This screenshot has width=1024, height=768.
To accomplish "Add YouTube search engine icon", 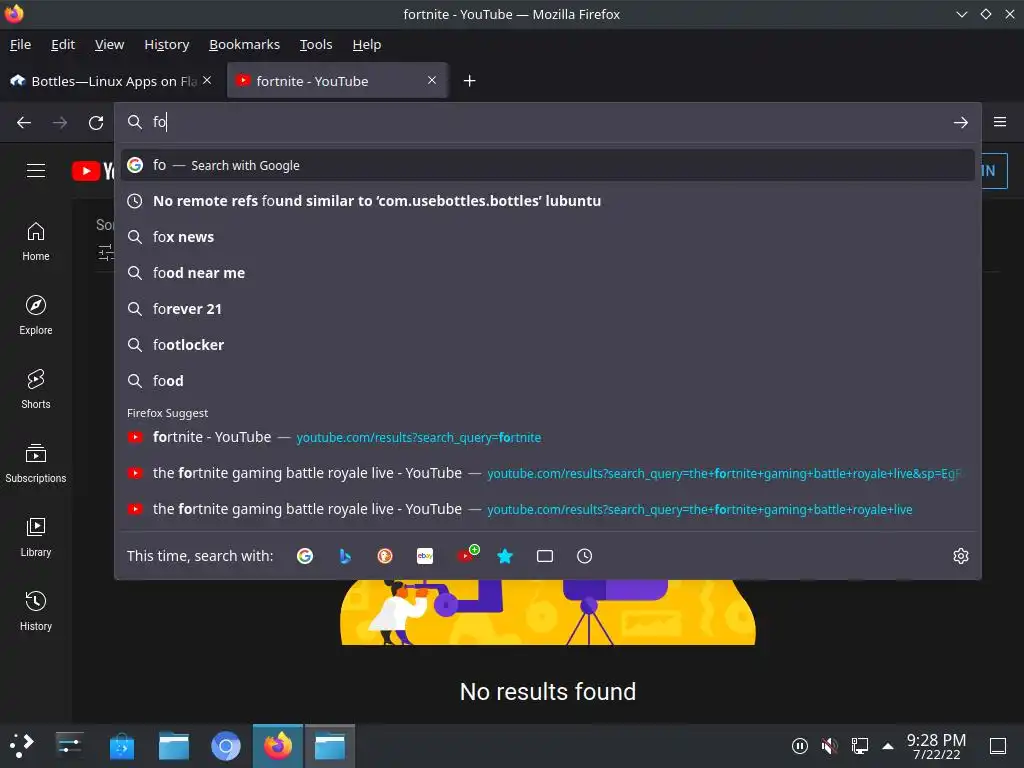I will tap(466, 554).
